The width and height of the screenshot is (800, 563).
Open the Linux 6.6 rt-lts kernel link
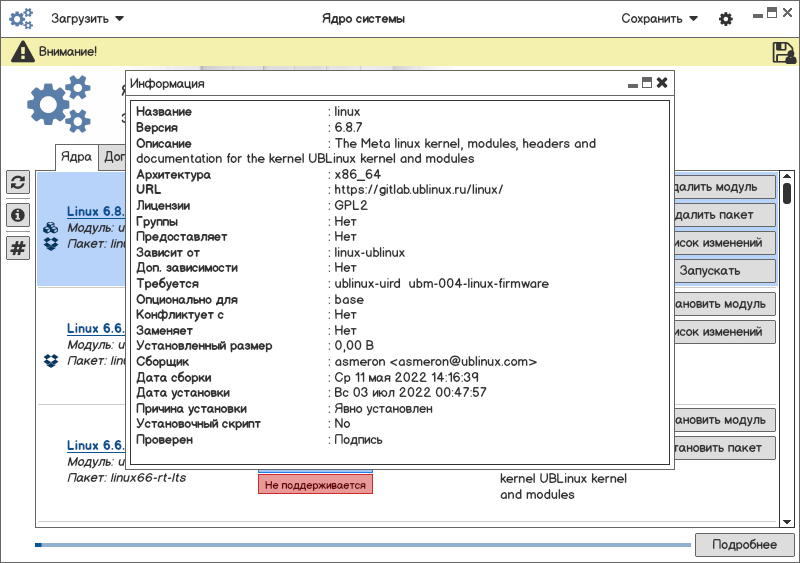[x=96, y=445]
